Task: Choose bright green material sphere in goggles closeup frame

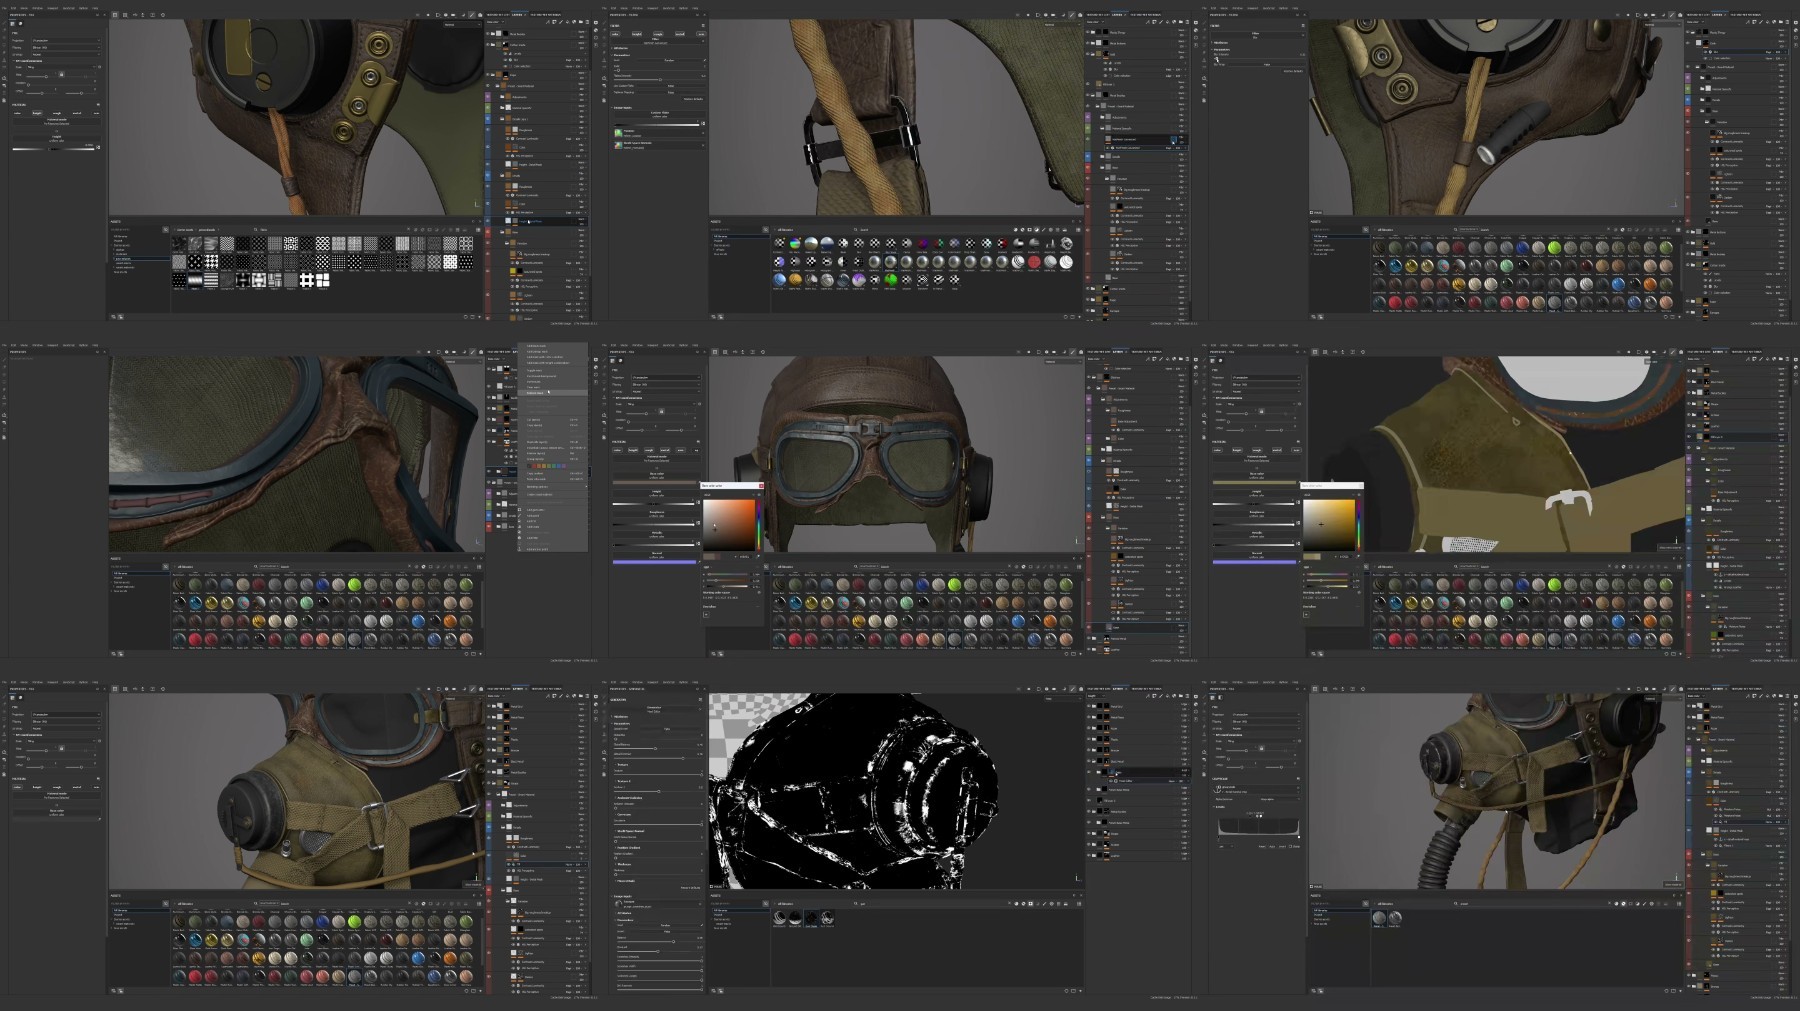Action: (x=354, y=585)
